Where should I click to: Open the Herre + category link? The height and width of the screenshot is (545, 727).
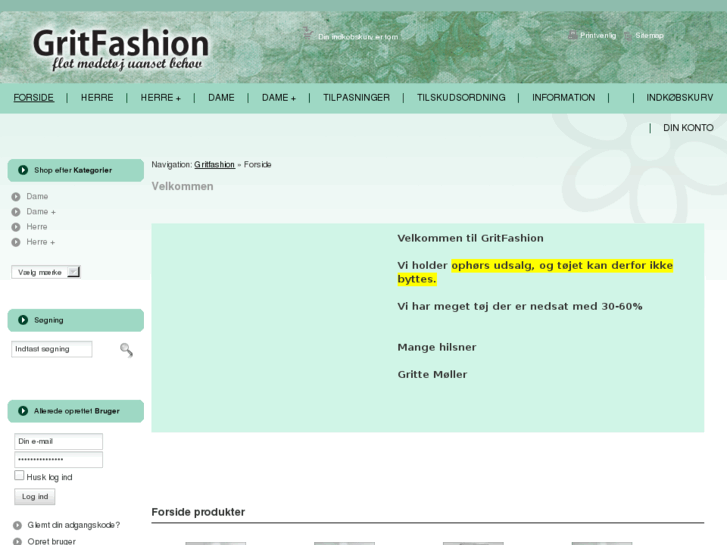40,242
